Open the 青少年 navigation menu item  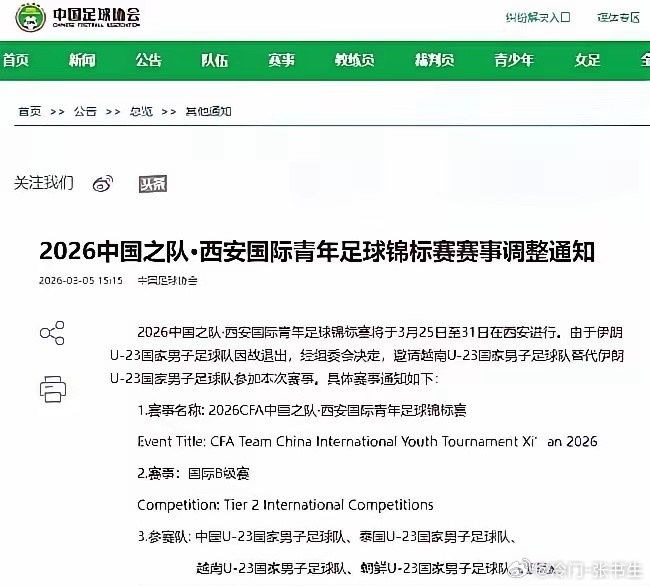[x=514, y=61]
